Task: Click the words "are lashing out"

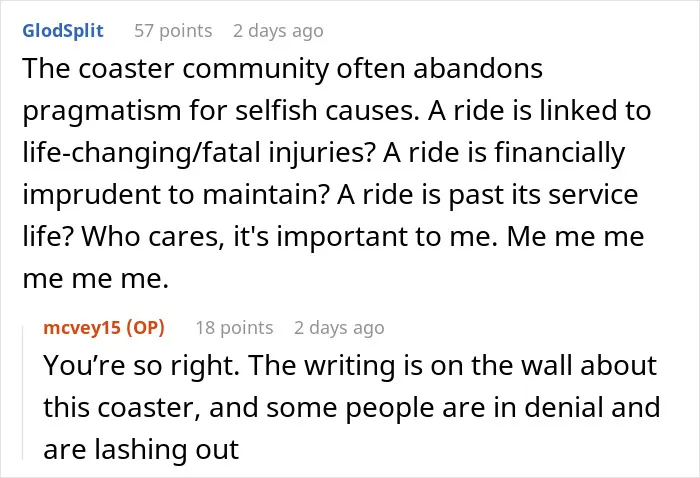Action: [x=142, y=449]
